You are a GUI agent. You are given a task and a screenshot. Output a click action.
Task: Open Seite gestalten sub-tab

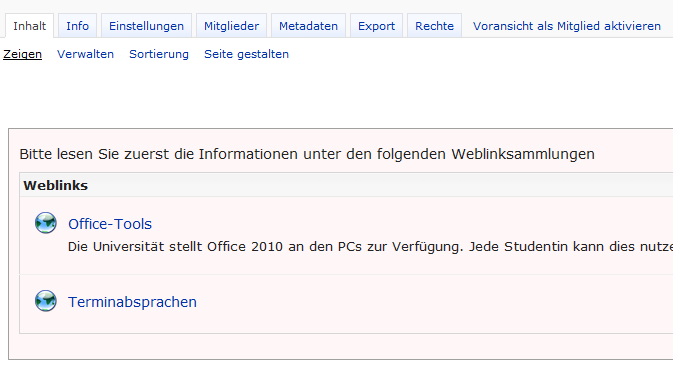[246, 54]
